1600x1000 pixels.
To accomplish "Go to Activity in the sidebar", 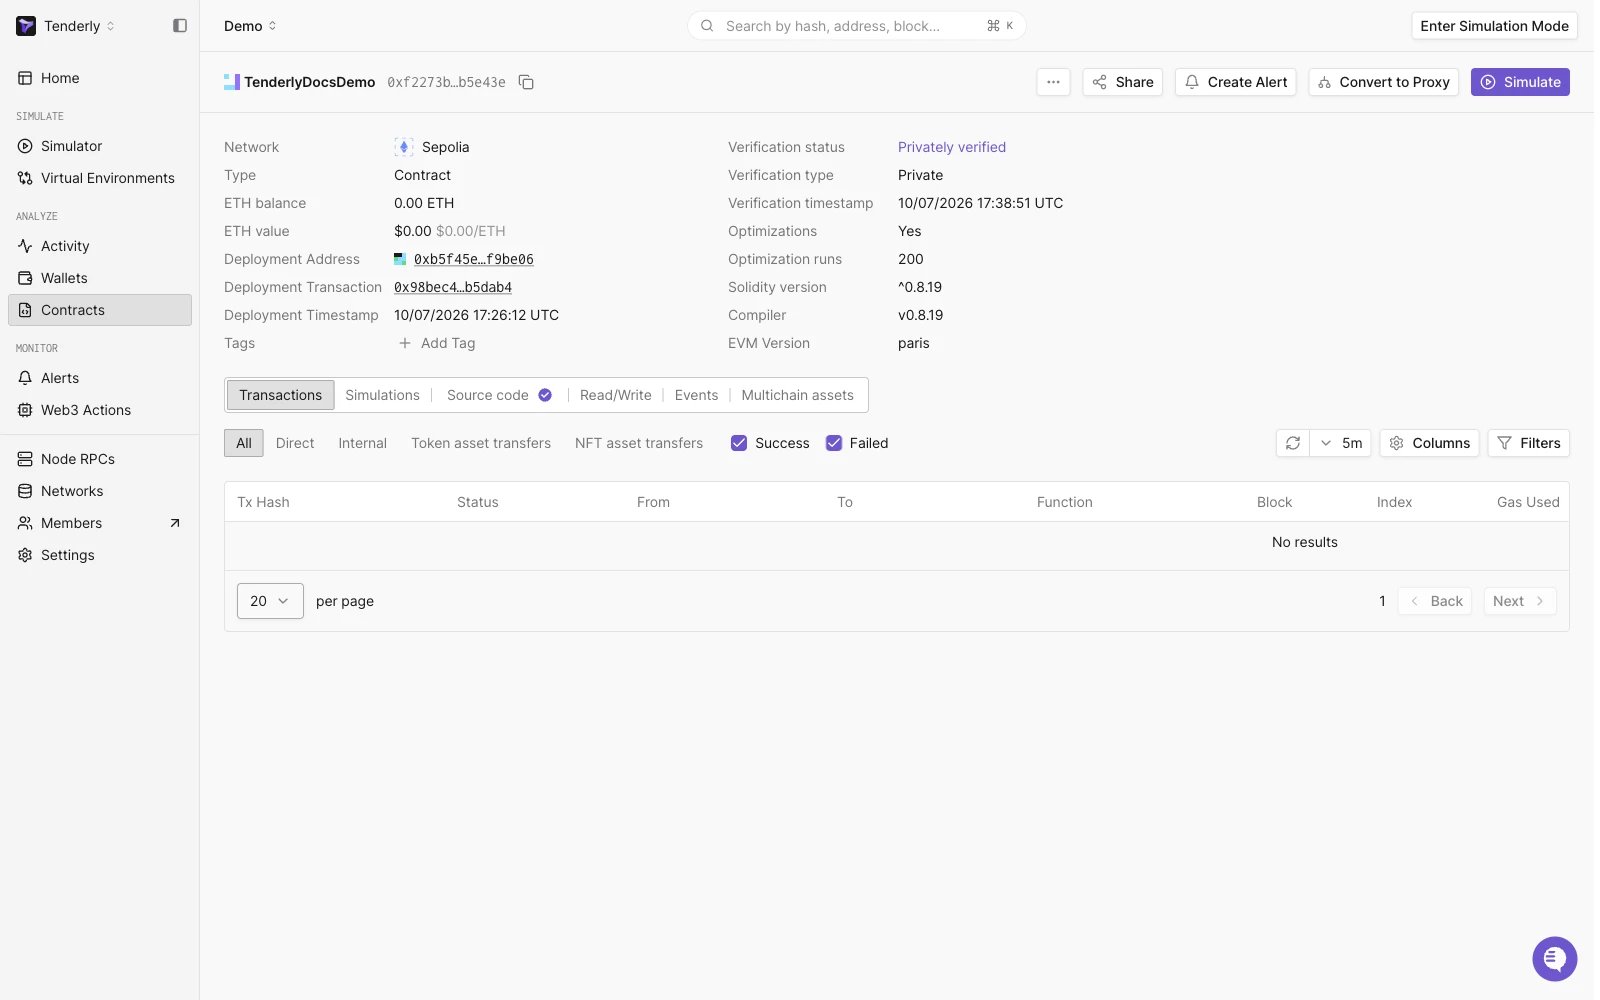I will point(100,246).
